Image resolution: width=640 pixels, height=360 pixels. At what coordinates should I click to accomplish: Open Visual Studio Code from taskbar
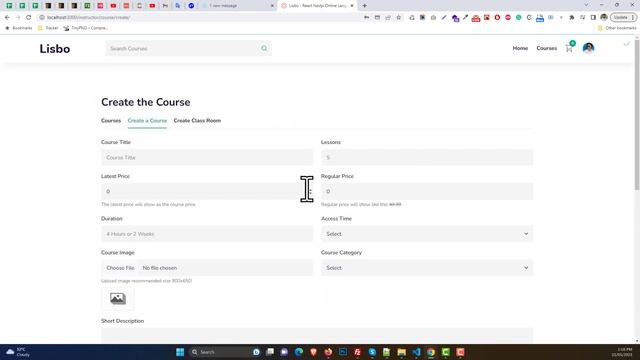(x=416, y=352)
